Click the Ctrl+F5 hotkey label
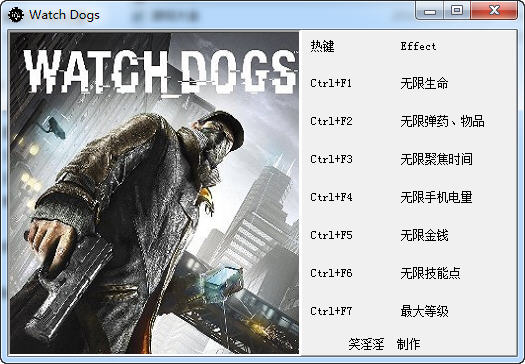This screenshot has width=525, height=364. [x=331, y=235]
